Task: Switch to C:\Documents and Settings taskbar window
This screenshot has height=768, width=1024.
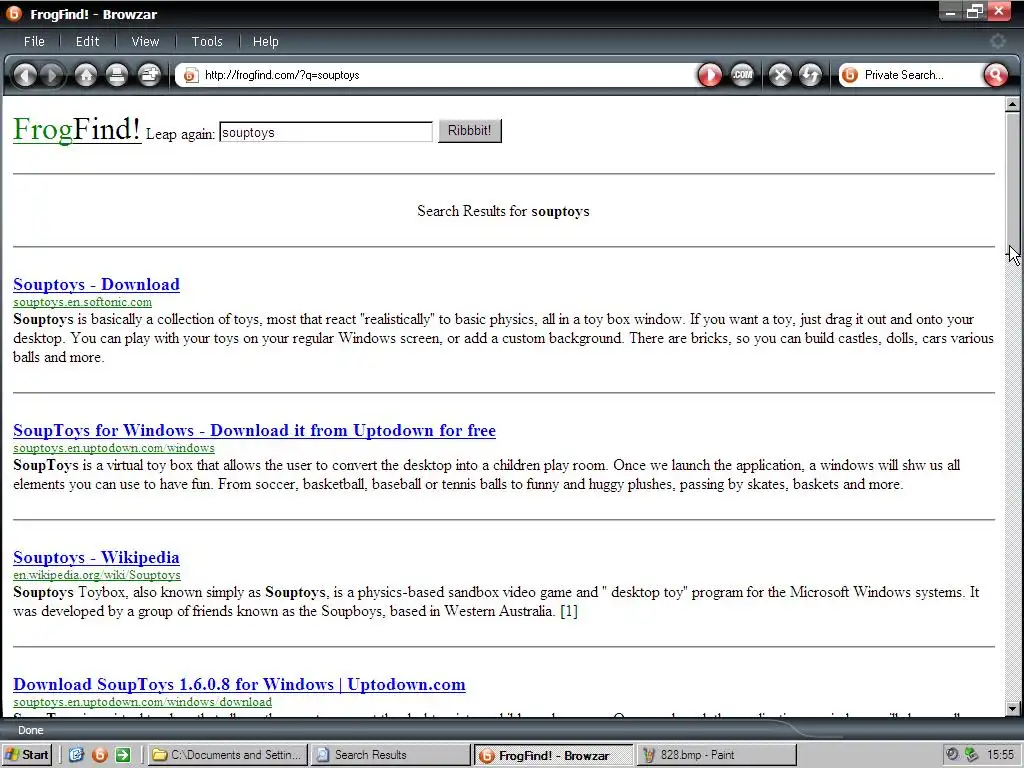Action: [x=228, y=755]
